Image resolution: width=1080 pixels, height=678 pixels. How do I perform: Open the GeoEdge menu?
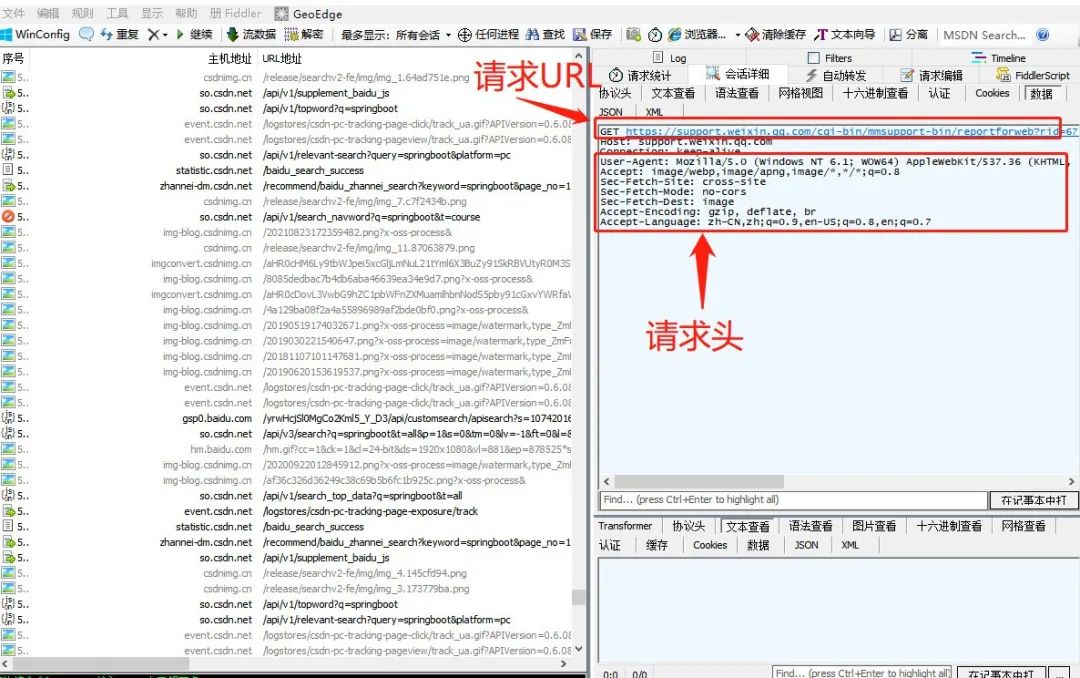pyautogui.click(x=308, y=13)
